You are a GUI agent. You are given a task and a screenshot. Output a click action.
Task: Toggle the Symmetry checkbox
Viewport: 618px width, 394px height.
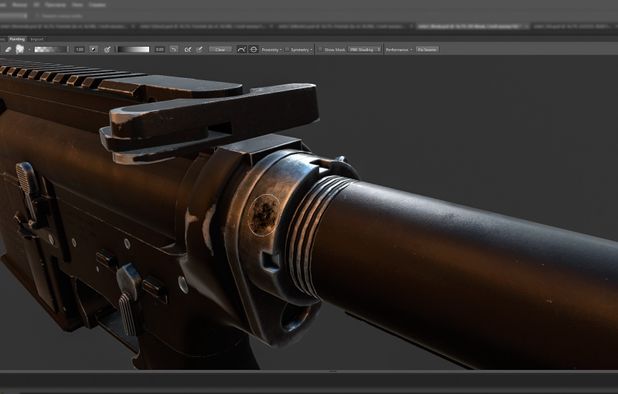click(287, 50)
